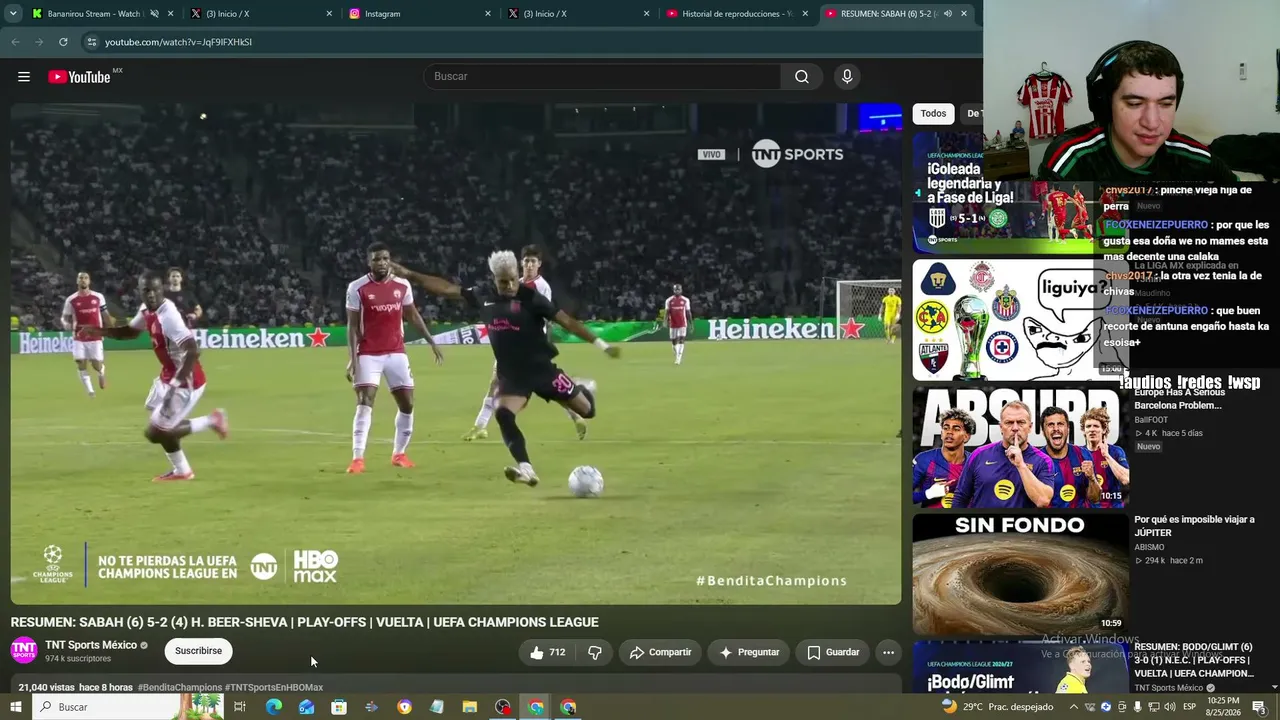Click the youtube.com URL address bar
The width and height of the screenshot is (1280, 720).
[x=530, y=42]
